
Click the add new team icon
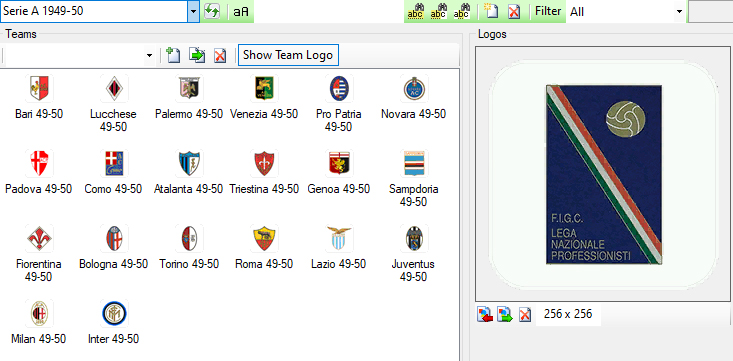173,55
